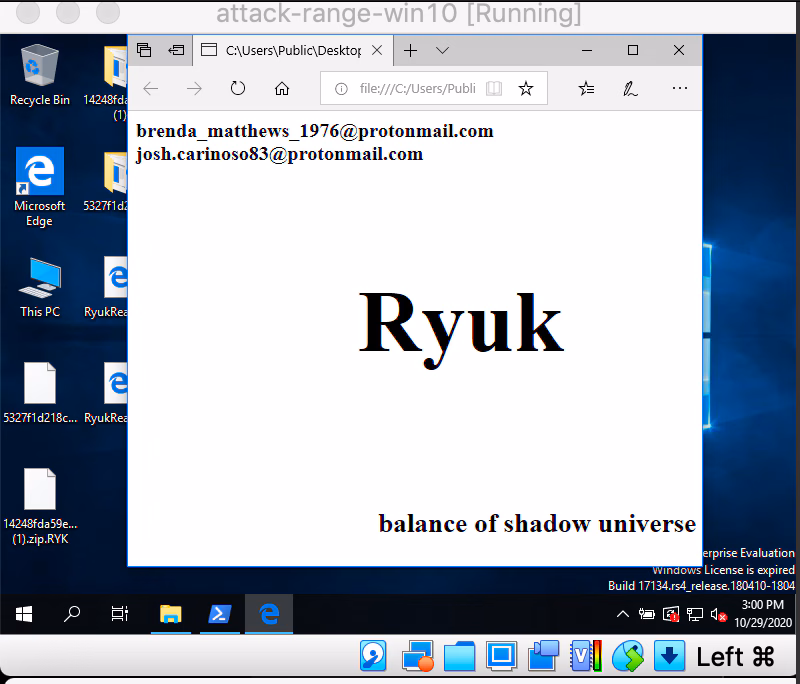Viewport: 800px width, 684px height.
Task: Toggle Reading view icon in address bar
Action: tap(494, 89)
